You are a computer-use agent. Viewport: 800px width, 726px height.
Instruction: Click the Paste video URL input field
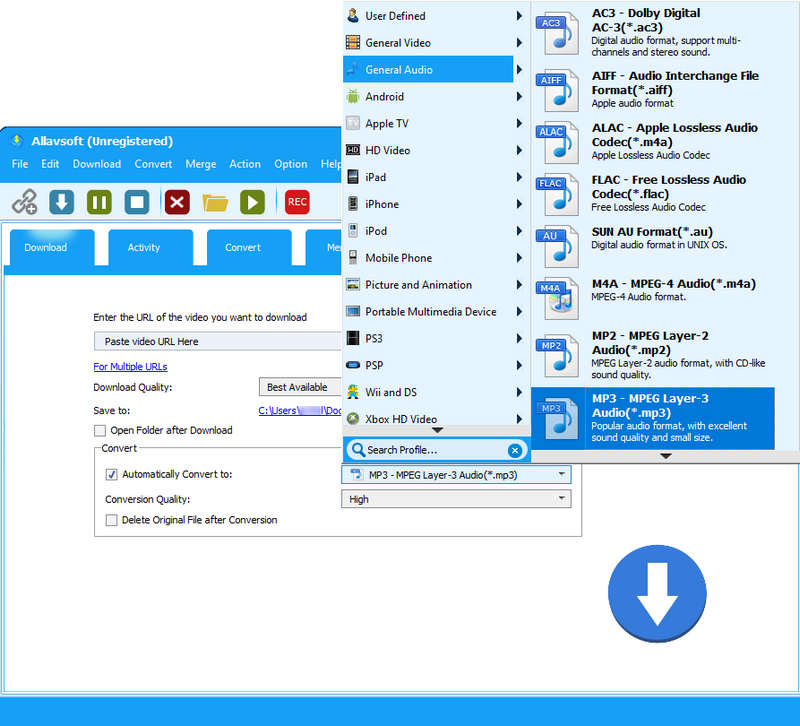point(217,342)
